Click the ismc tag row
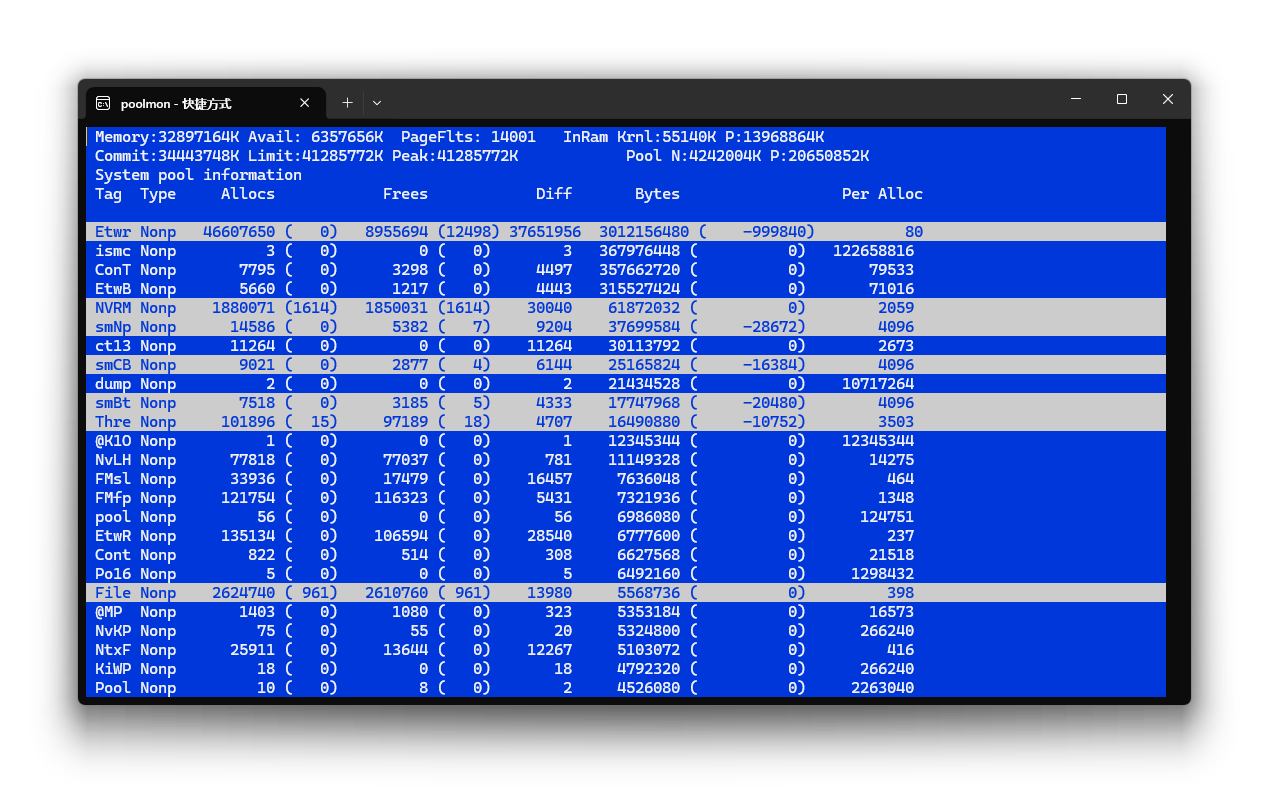The image size is (1272, 796). pos(626,251)
